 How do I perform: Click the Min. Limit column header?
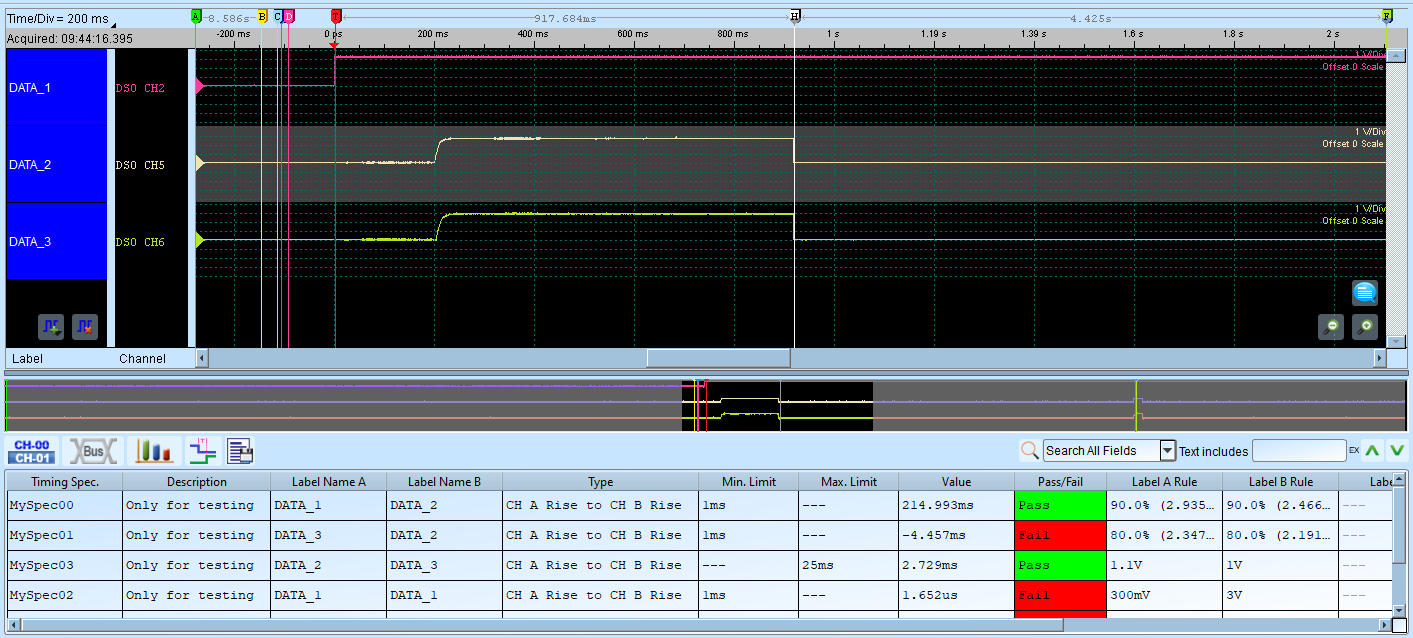click(748, 481)
